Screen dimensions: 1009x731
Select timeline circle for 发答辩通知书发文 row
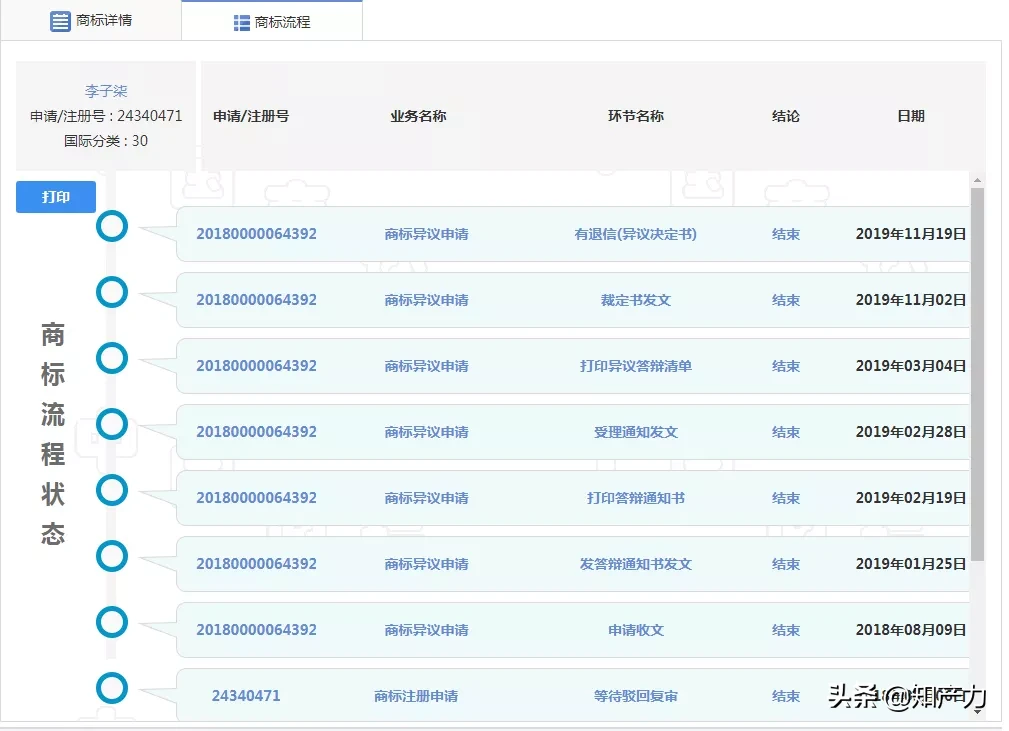pos(112,556)
